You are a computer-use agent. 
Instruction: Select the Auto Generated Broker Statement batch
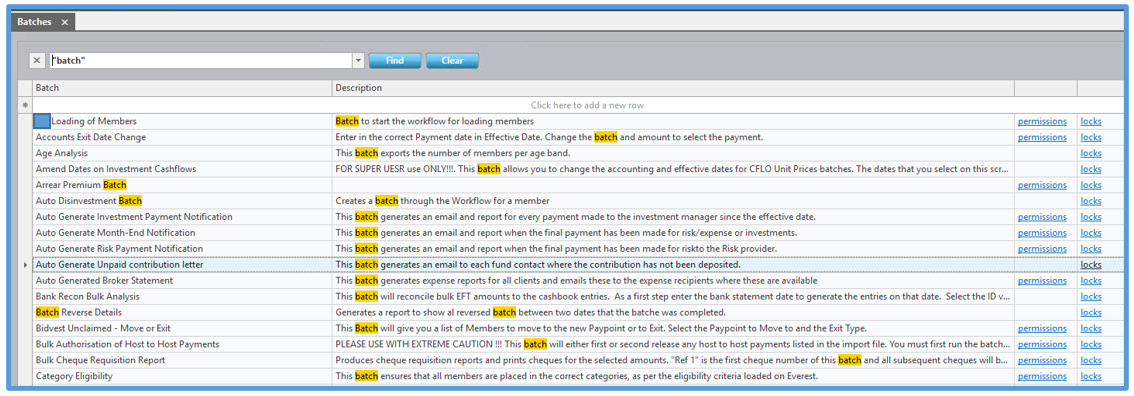pyautogui.click(x=182, y=280)
